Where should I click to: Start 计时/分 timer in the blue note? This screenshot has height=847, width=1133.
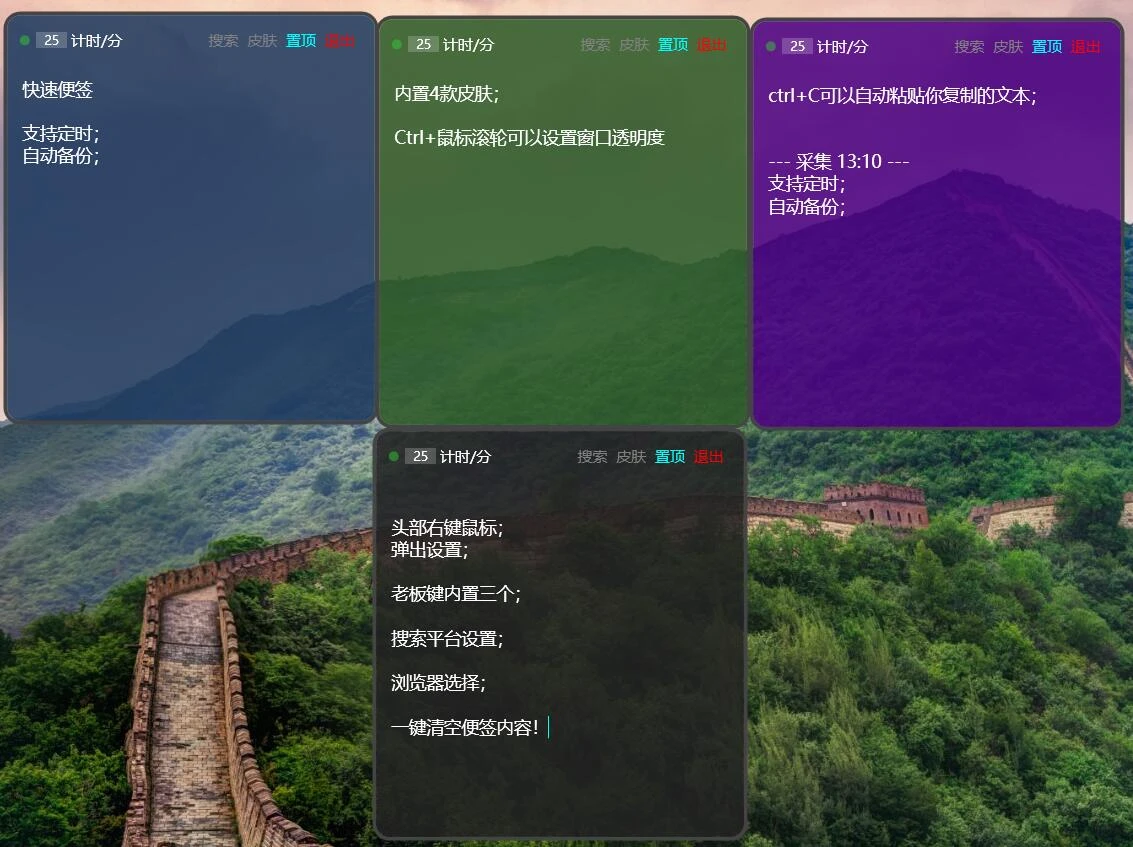coord(96,41)
